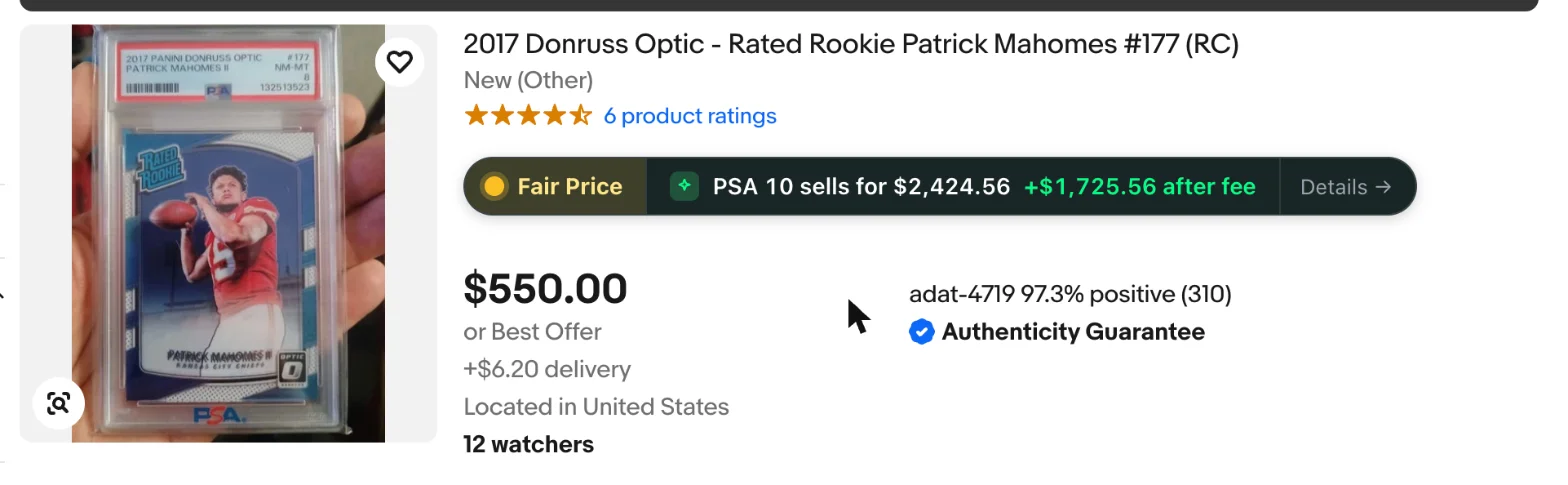Image resolution: width=1568 pixels, height=485 pixels.
Task: Click the +$6.20 delivery information
Action: (x=547, y=370)
